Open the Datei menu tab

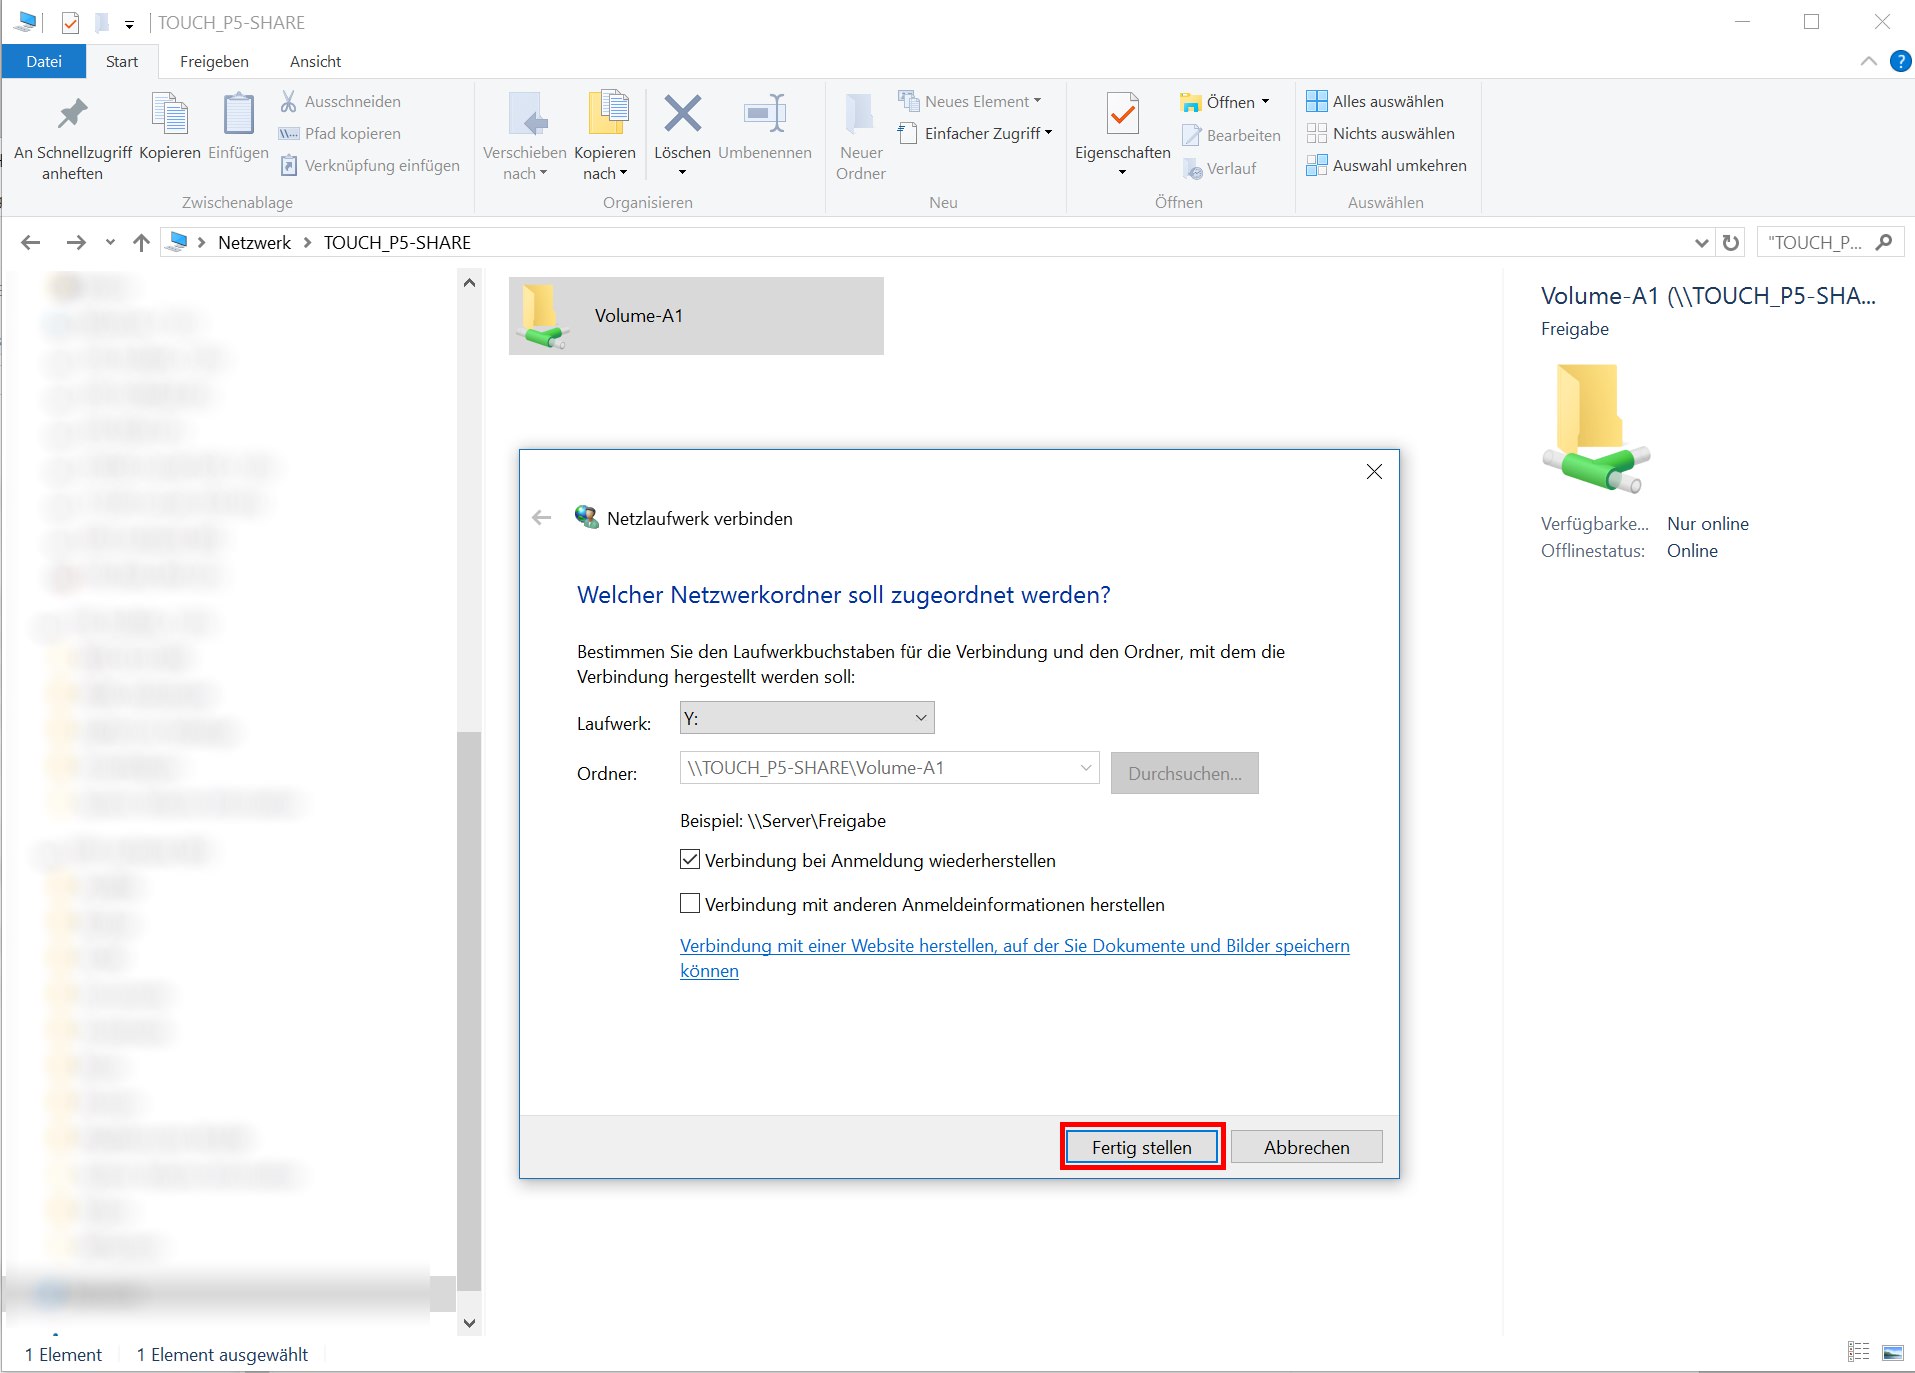(x=44, y=61)
